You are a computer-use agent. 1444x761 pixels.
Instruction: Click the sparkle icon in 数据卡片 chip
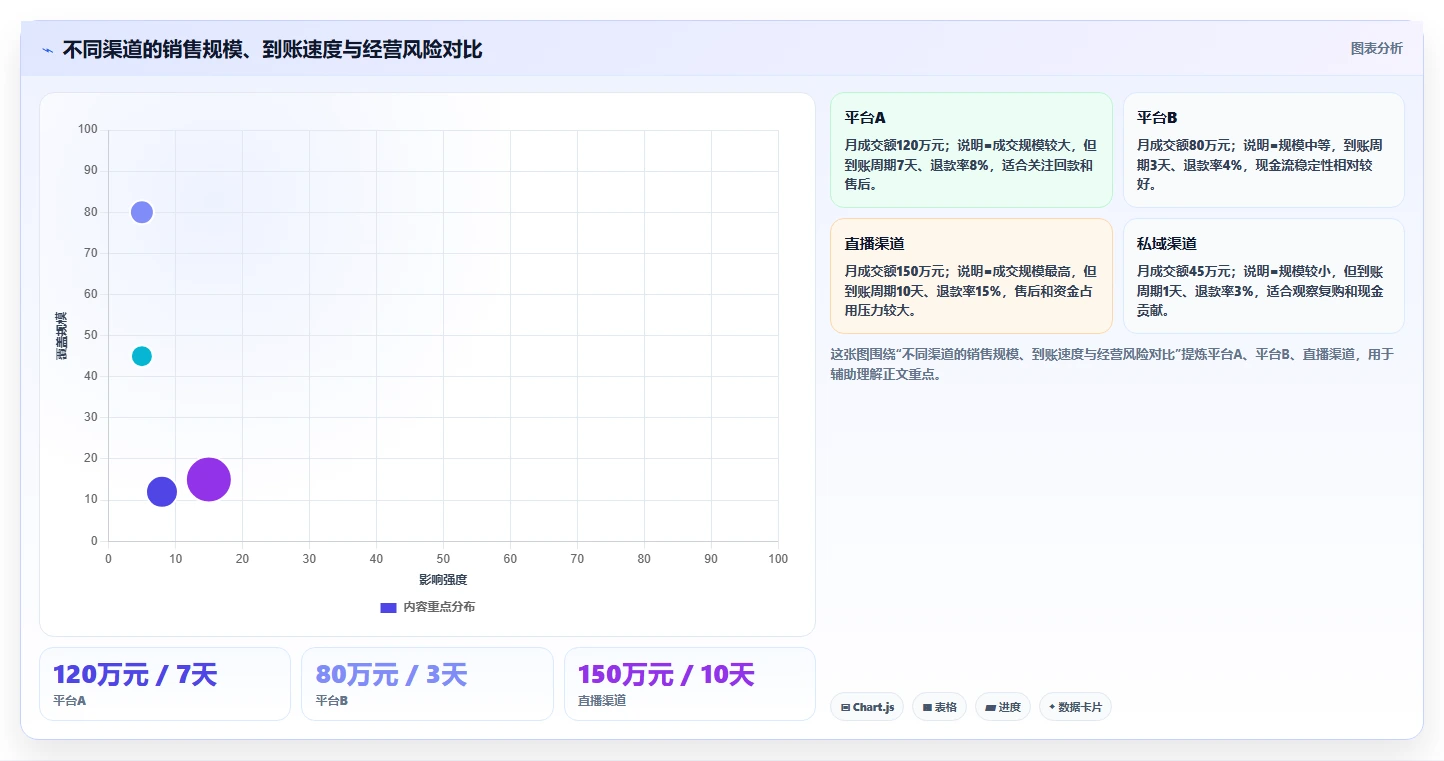coord(1052,707)
